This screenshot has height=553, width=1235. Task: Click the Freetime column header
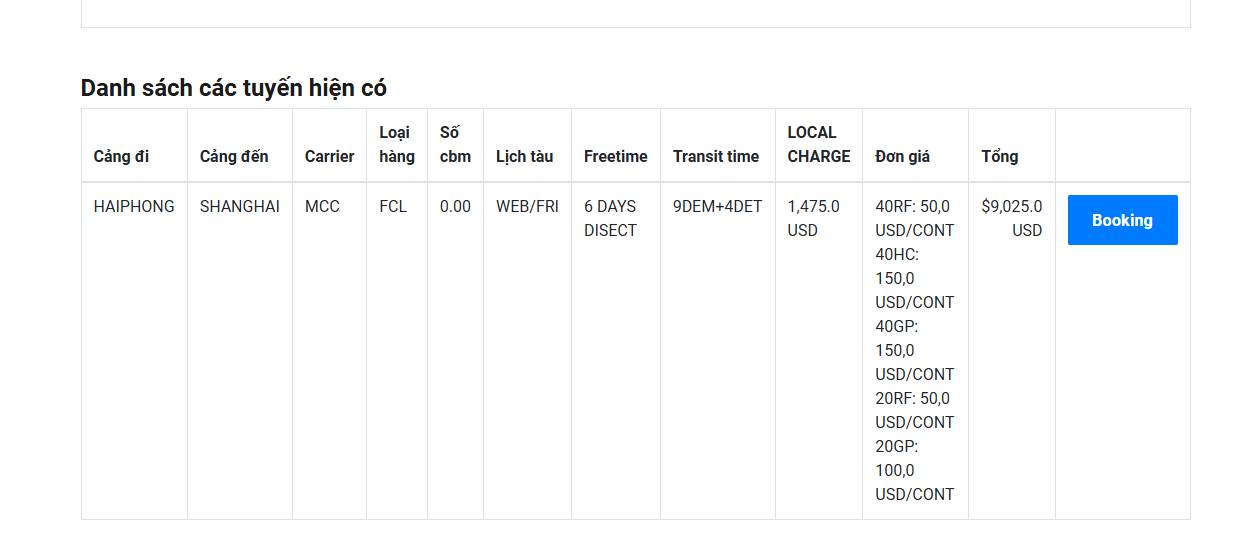click(x=615, y=156)
